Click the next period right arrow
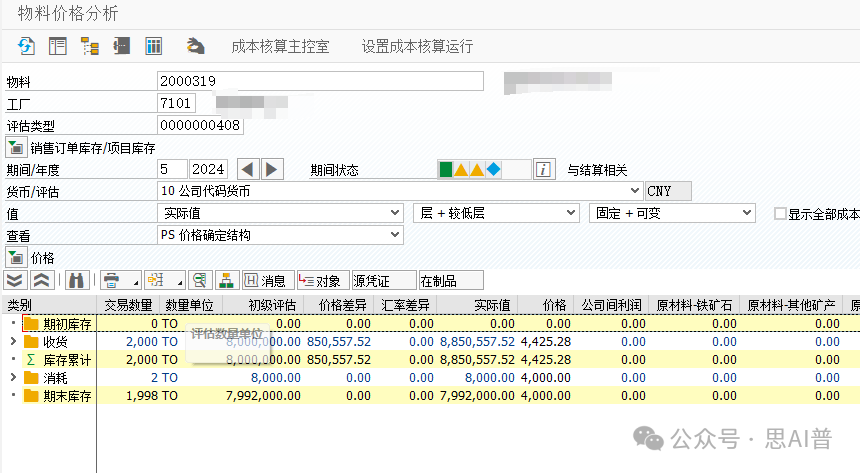860x473 pixels. click(272, 169)
